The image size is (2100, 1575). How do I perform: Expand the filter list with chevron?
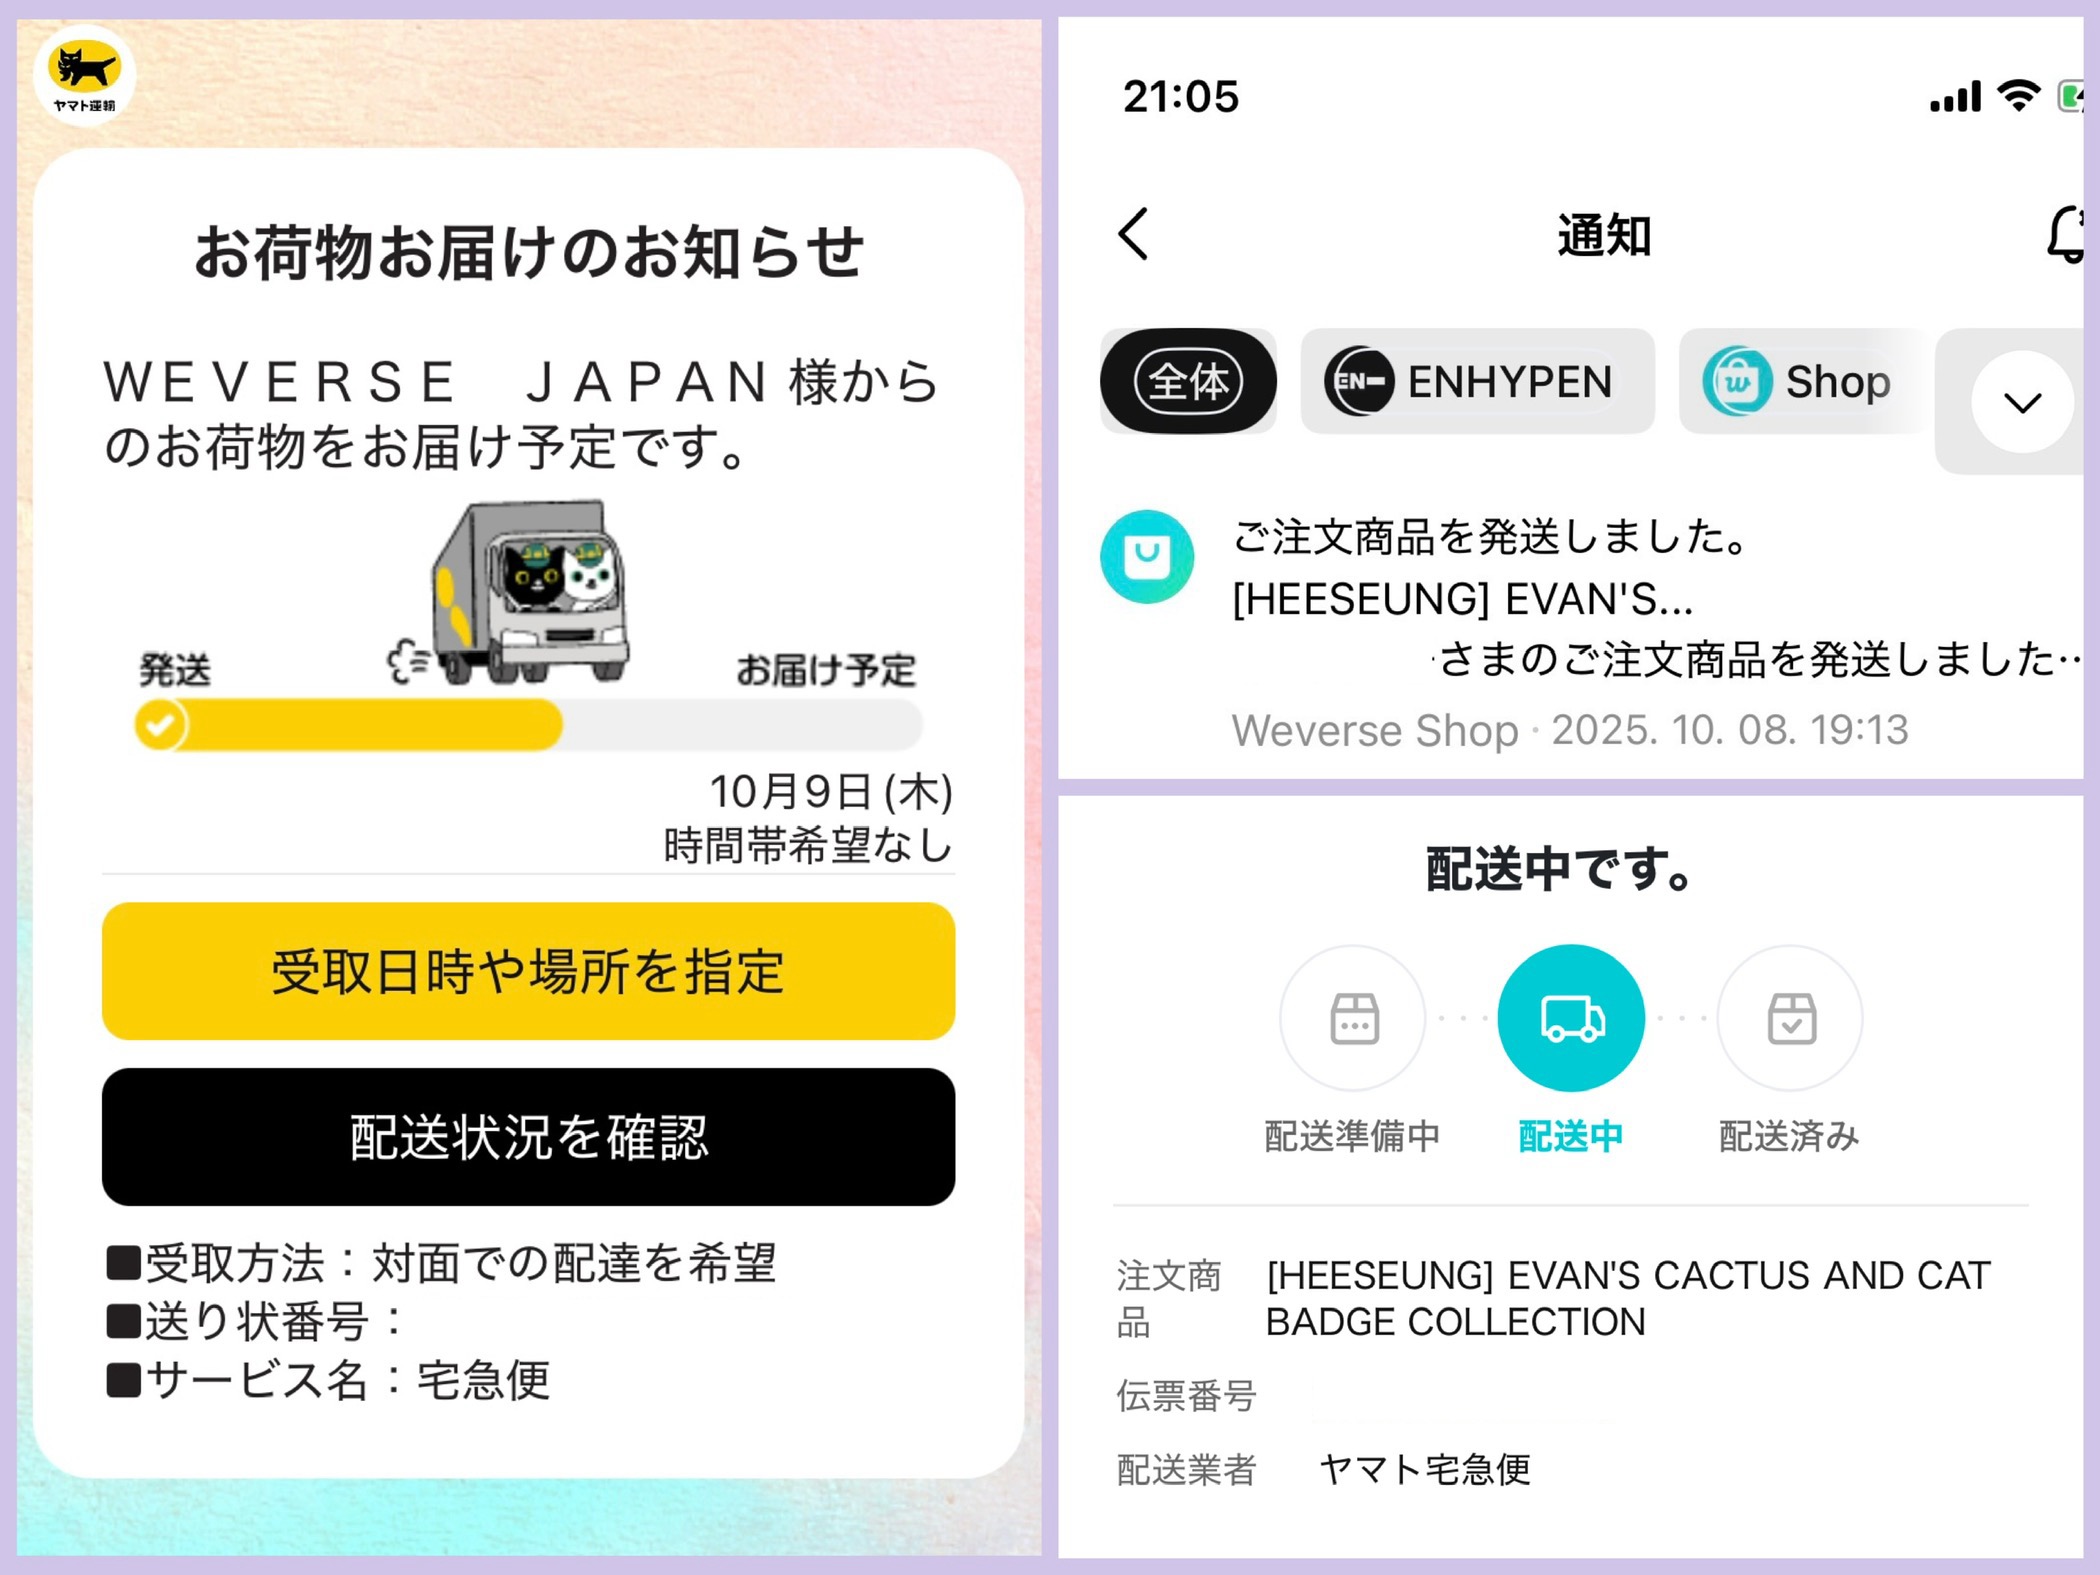(2022, 402)
